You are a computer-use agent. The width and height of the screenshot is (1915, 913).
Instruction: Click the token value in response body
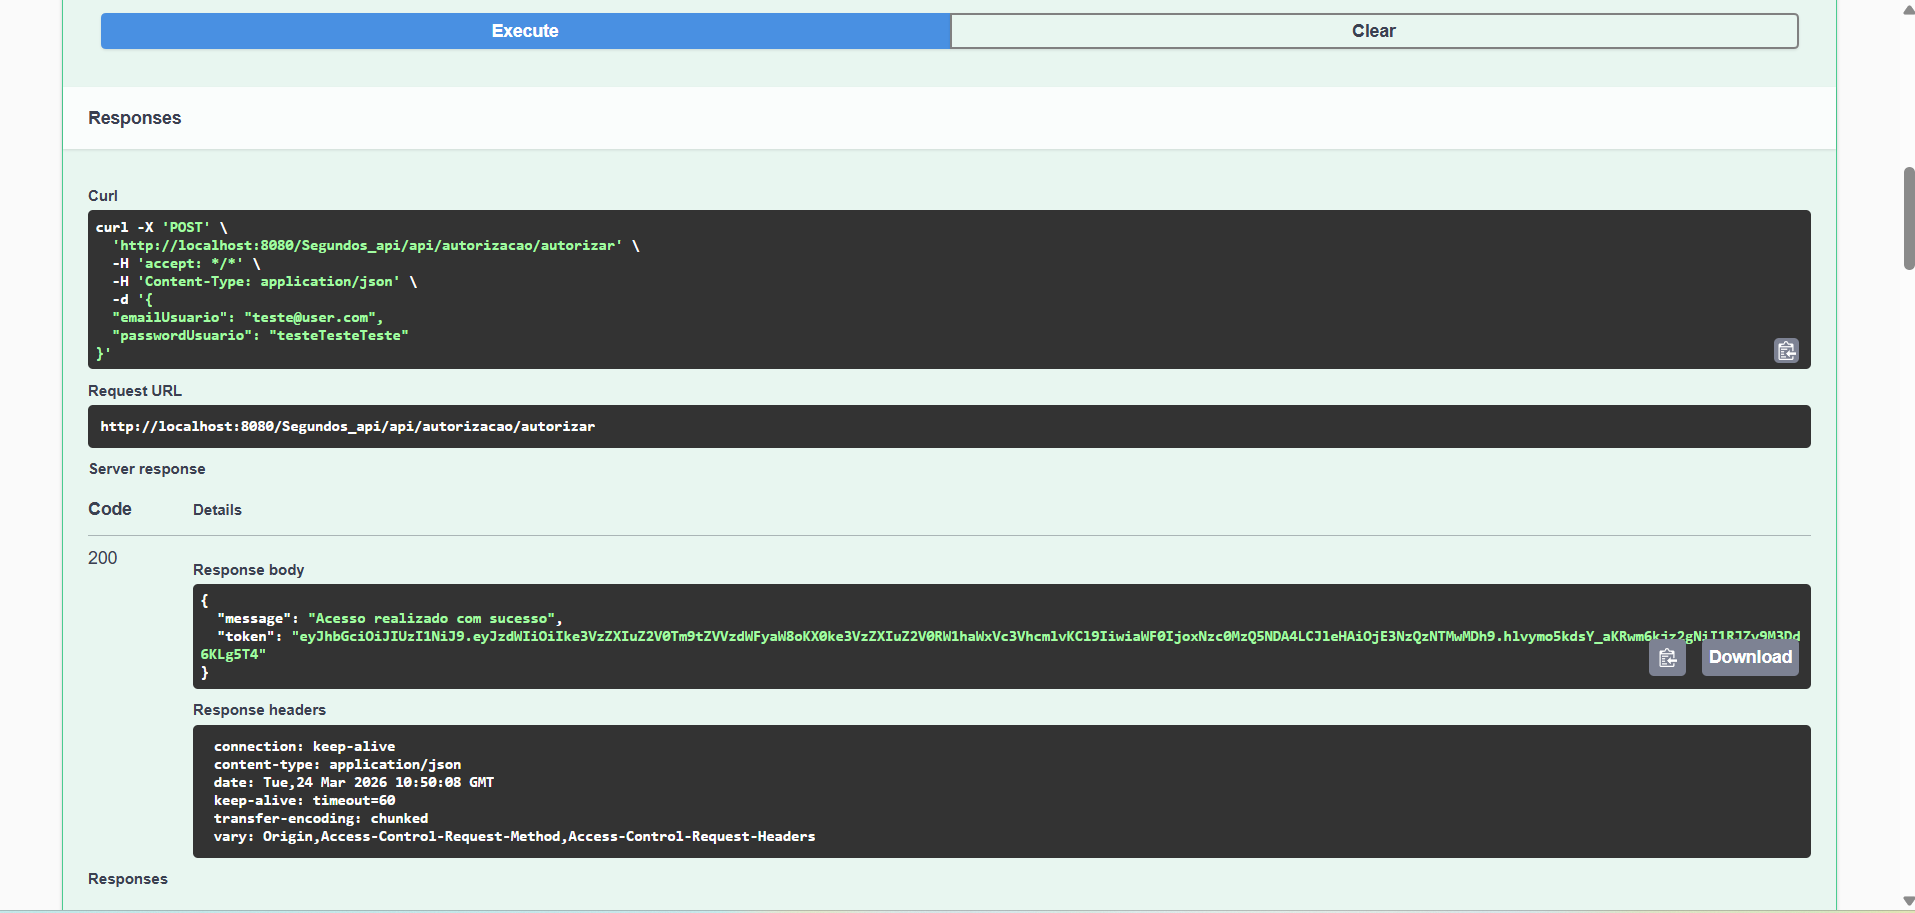click(700, 636)
